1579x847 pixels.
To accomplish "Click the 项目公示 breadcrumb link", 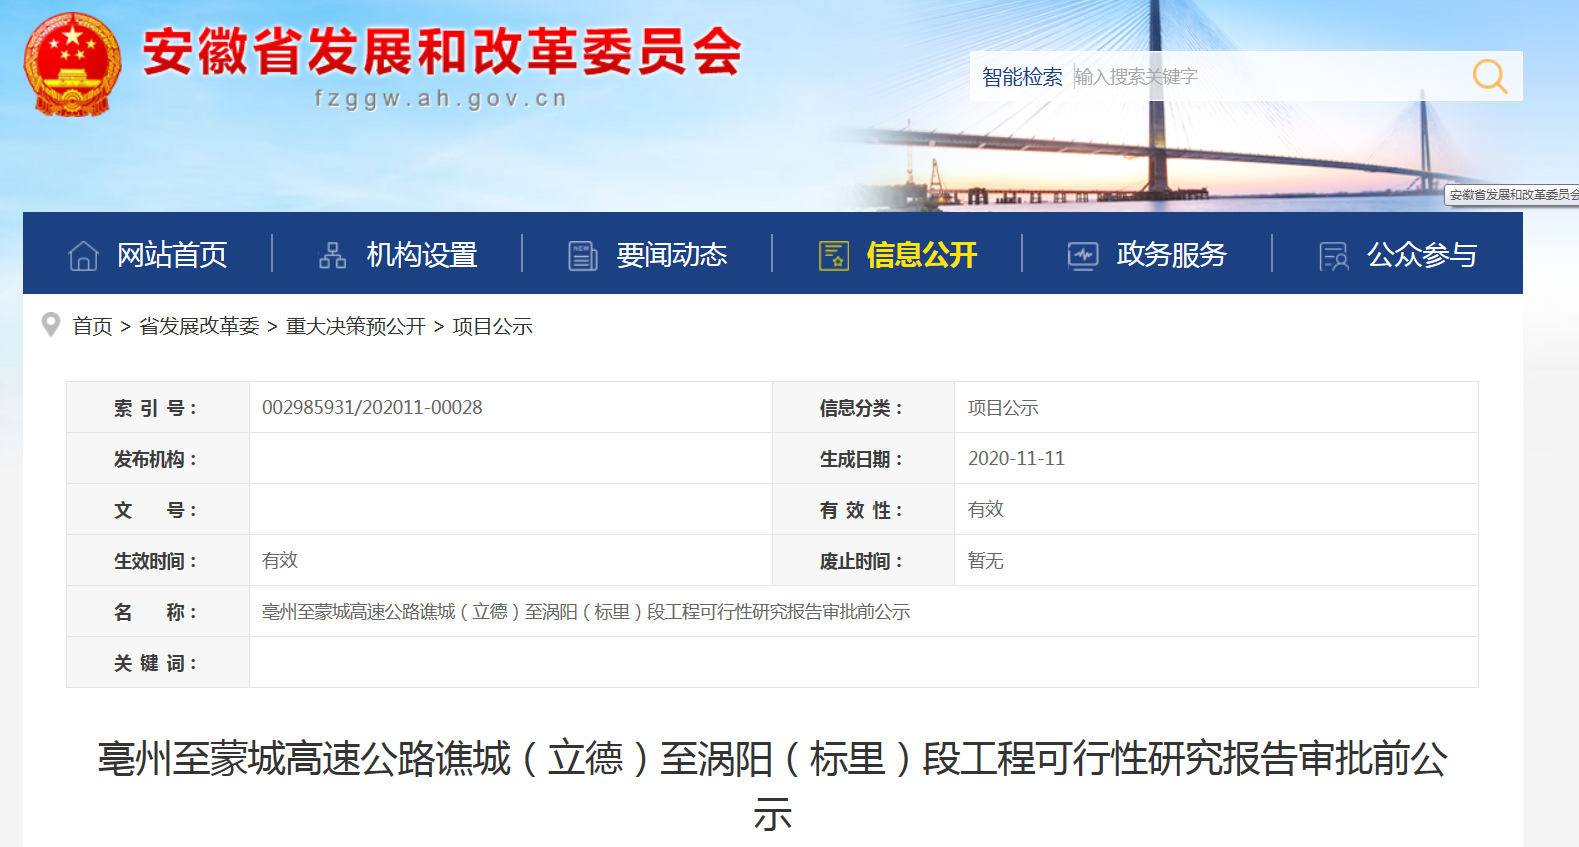I will tap(492, 327).
